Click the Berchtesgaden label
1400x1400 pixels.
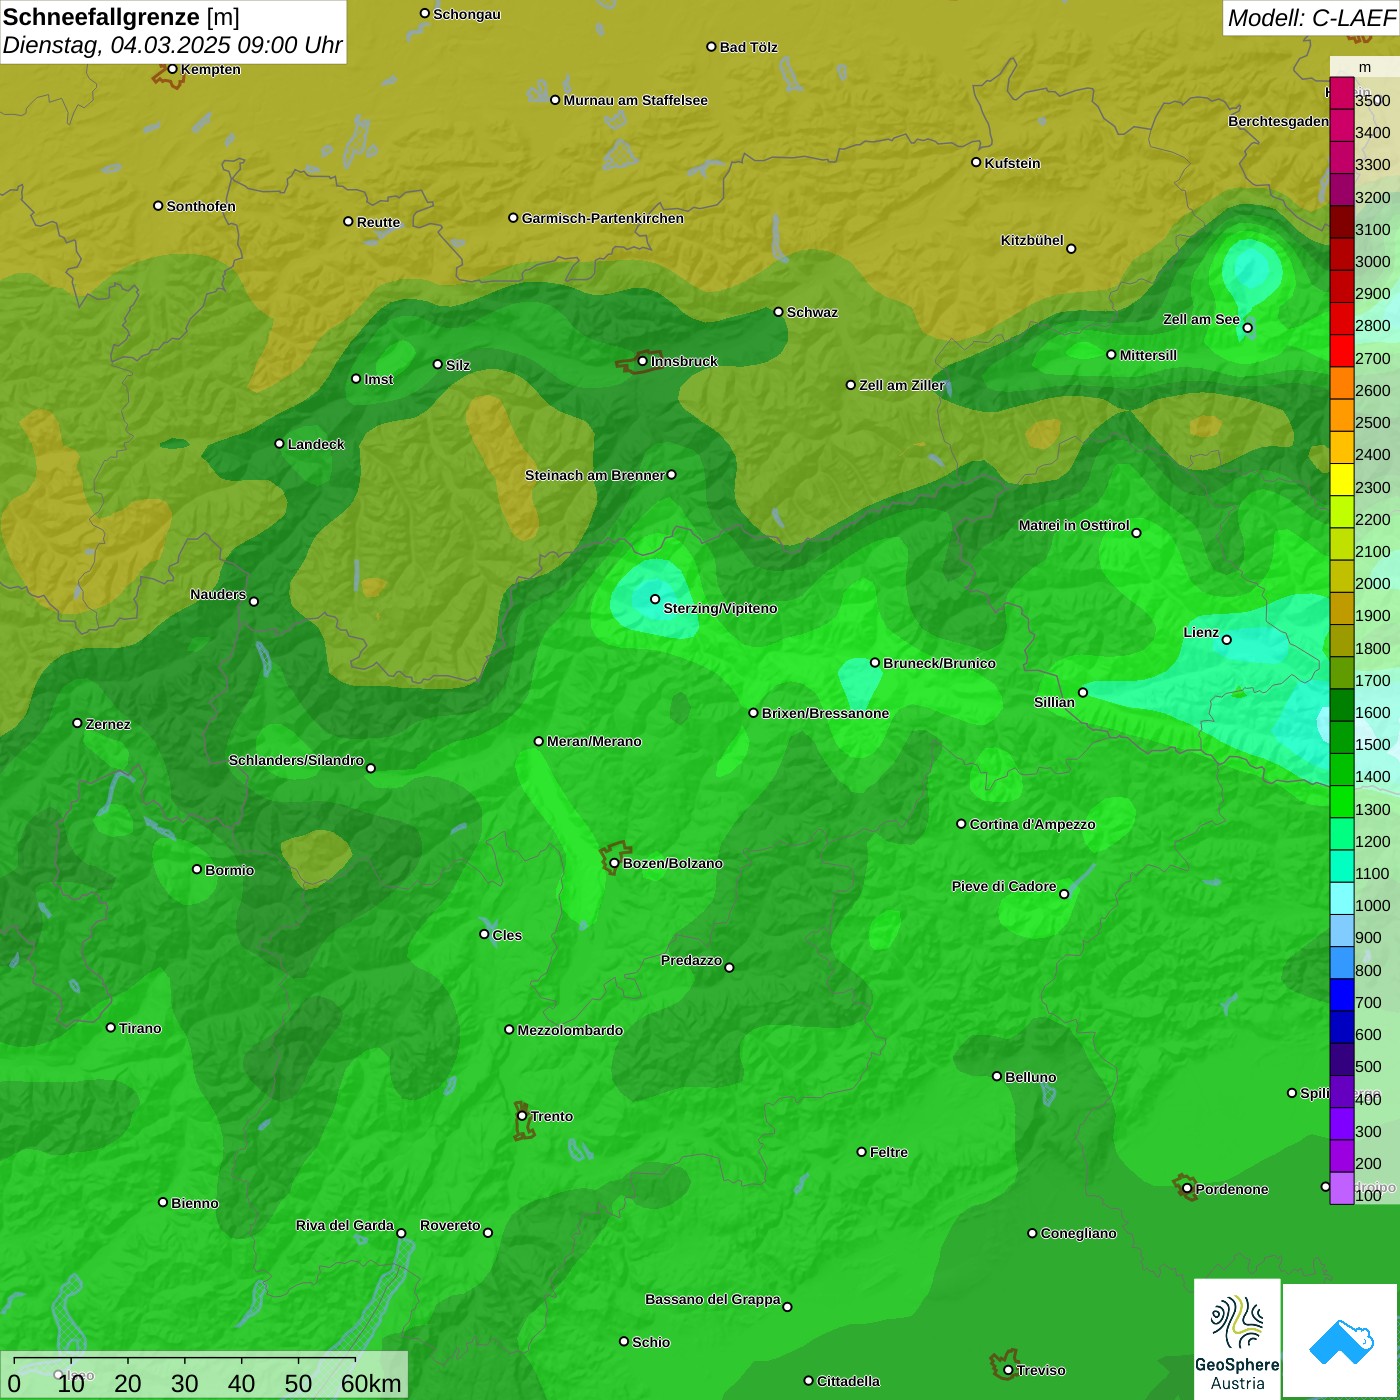1278,121
